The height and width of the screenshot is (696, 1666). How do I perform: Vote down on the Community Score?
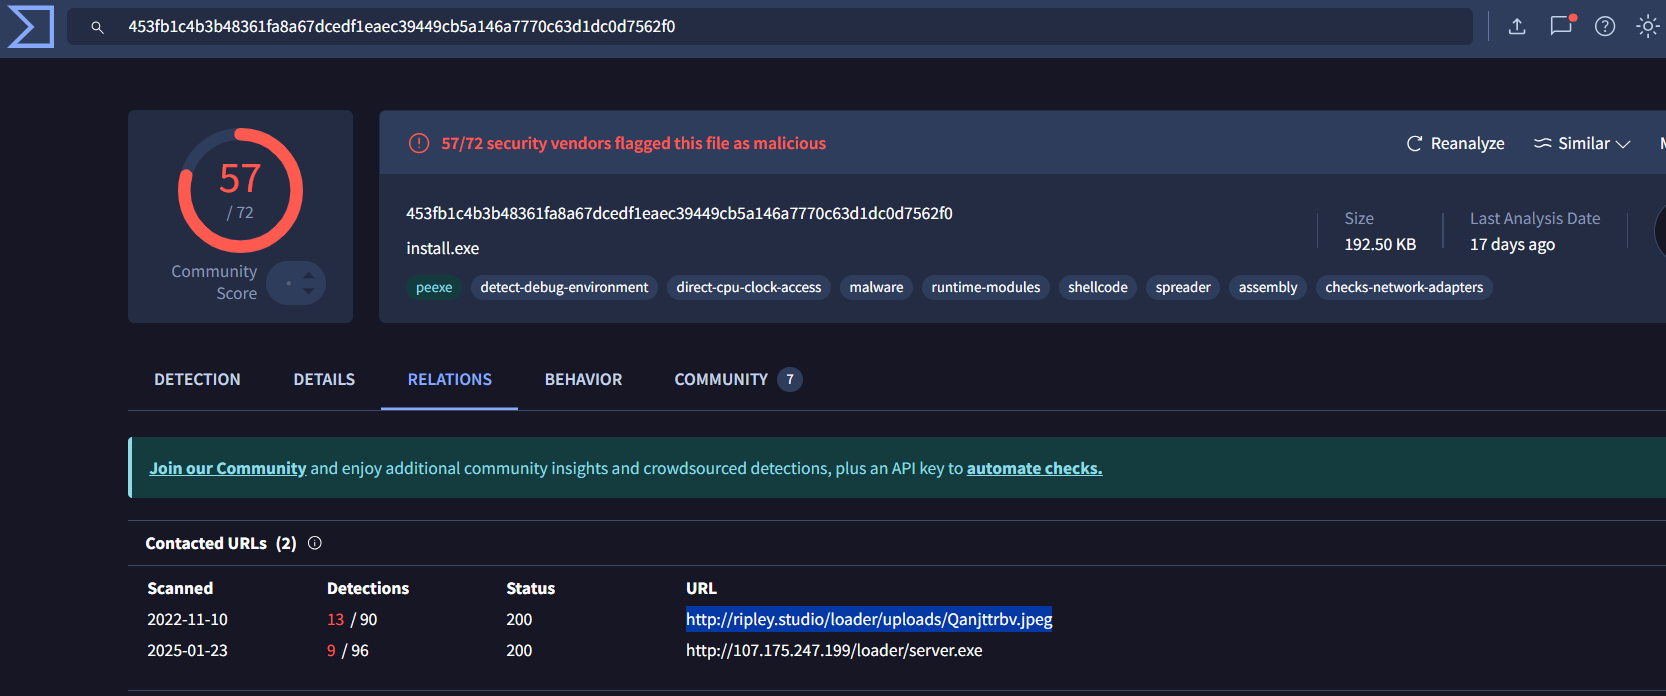pyautogui.click(x=309, y=291)
